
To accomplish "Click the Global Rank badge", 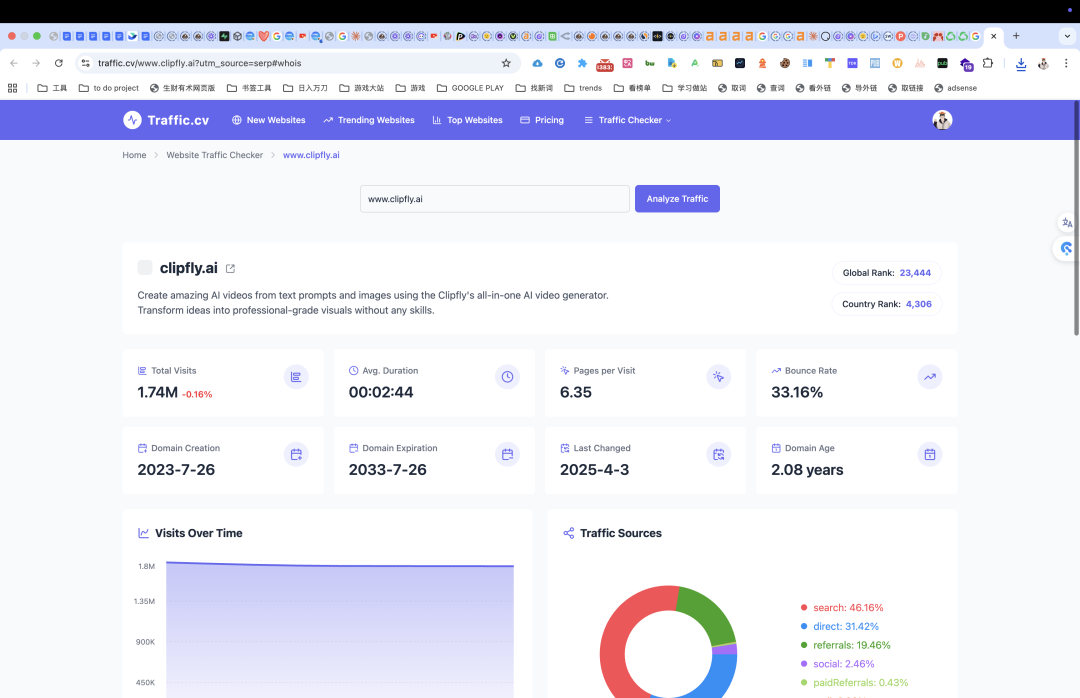I will (x=886, y=273).
